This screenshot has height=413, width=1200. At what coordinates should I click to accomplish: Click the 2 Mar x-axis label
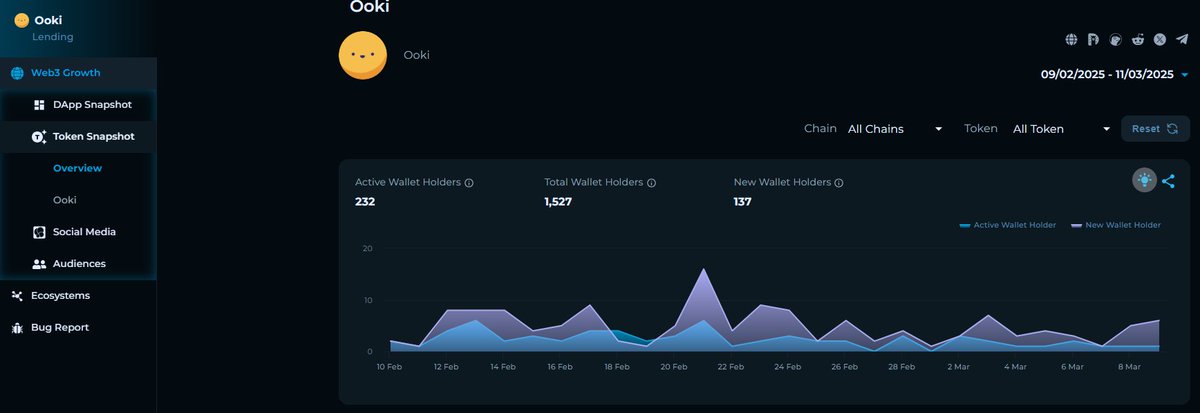960,367
